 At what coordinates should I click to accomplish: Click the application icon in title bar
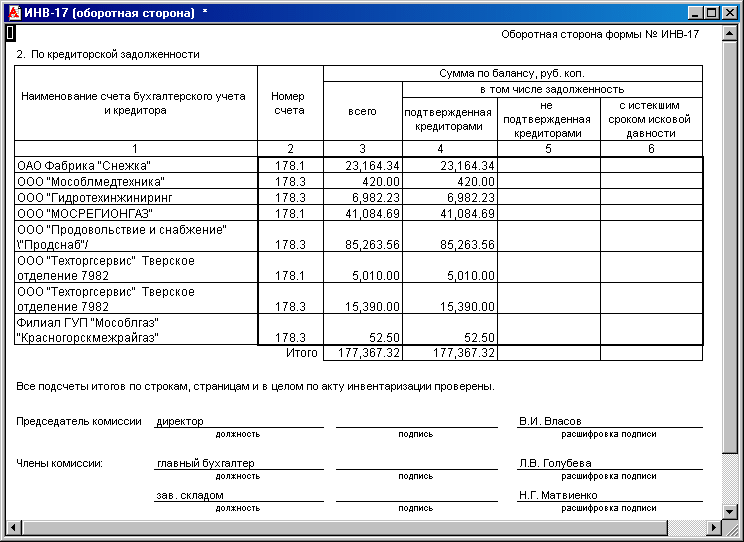pyautogui.click(x=15, y=13)
